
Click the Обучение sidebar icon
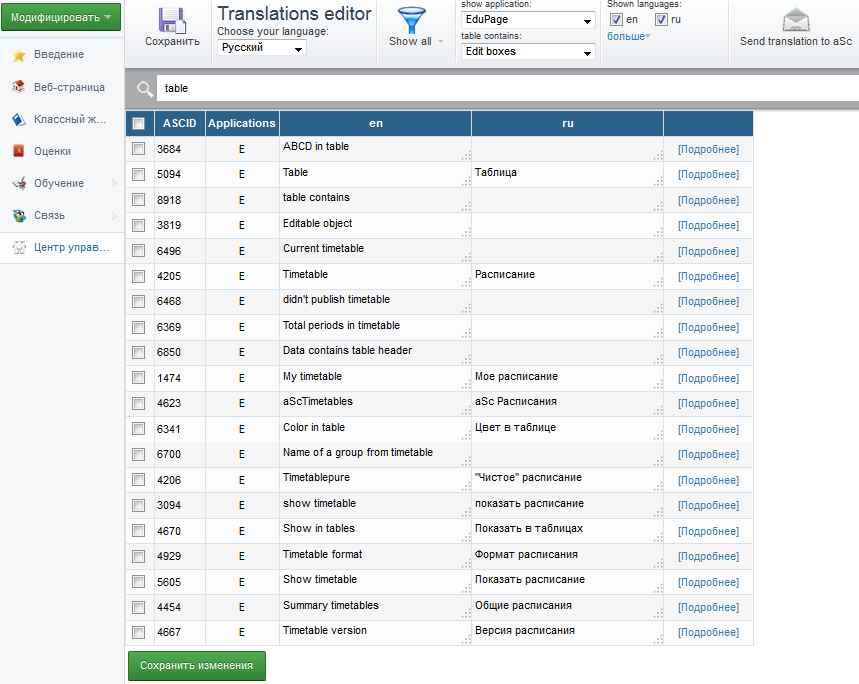tap(19, 183)
